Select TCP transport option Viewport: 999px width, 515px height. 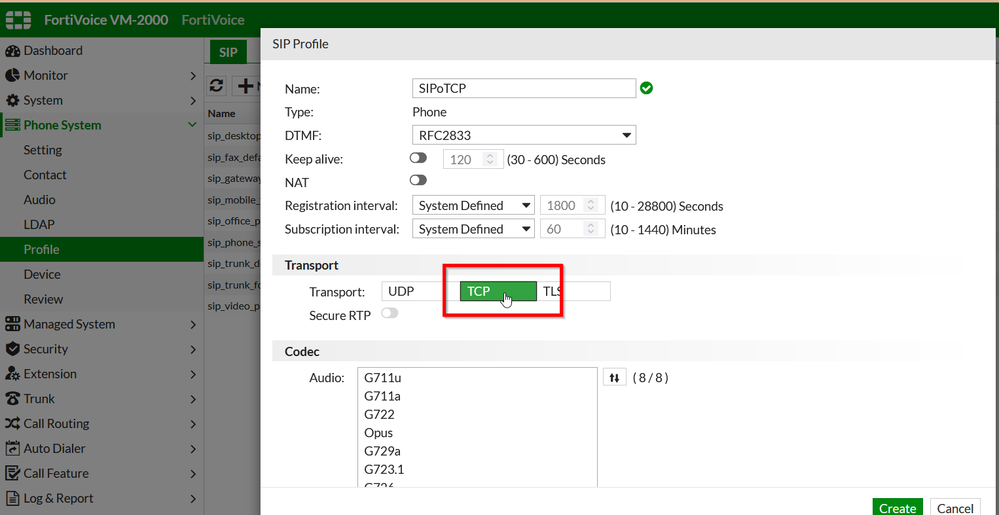click(498, 291)
